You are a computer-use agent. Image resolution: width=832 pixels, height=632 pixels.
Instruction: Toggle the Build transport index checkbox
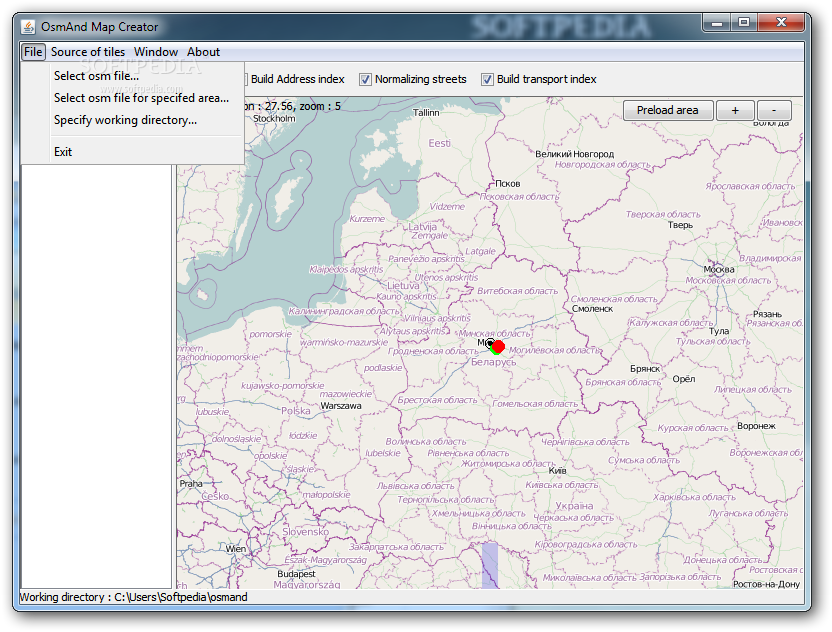487,80
